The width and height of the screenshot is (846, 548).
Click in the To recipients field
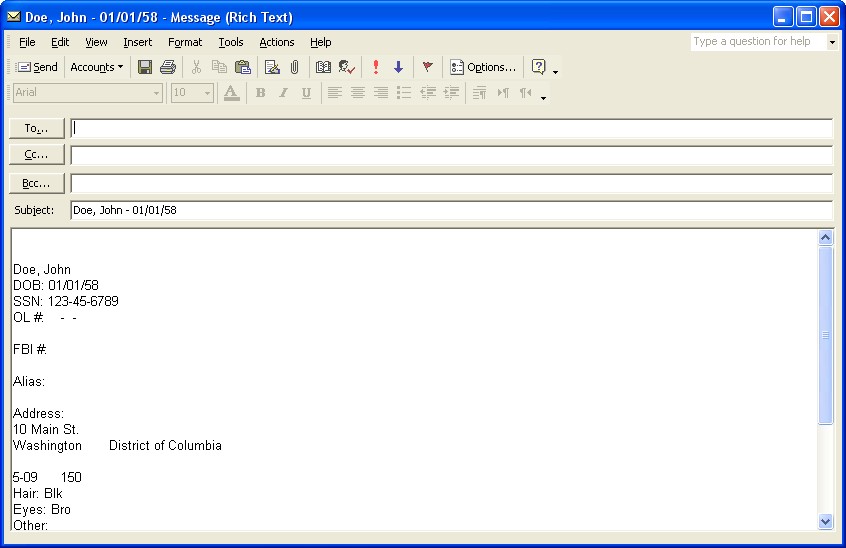(452, 128)
